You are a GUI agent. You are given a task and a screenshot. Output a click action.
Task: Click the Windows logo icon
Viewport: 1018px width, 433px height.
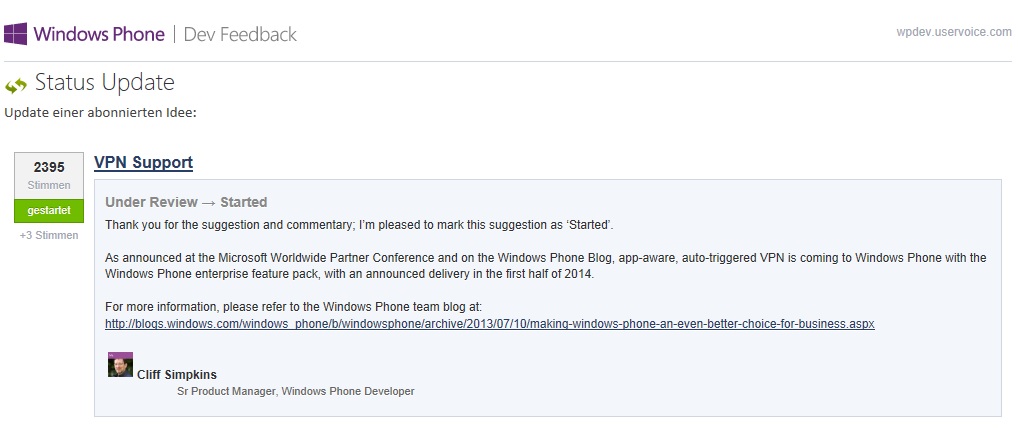click(x=16, y=34)
